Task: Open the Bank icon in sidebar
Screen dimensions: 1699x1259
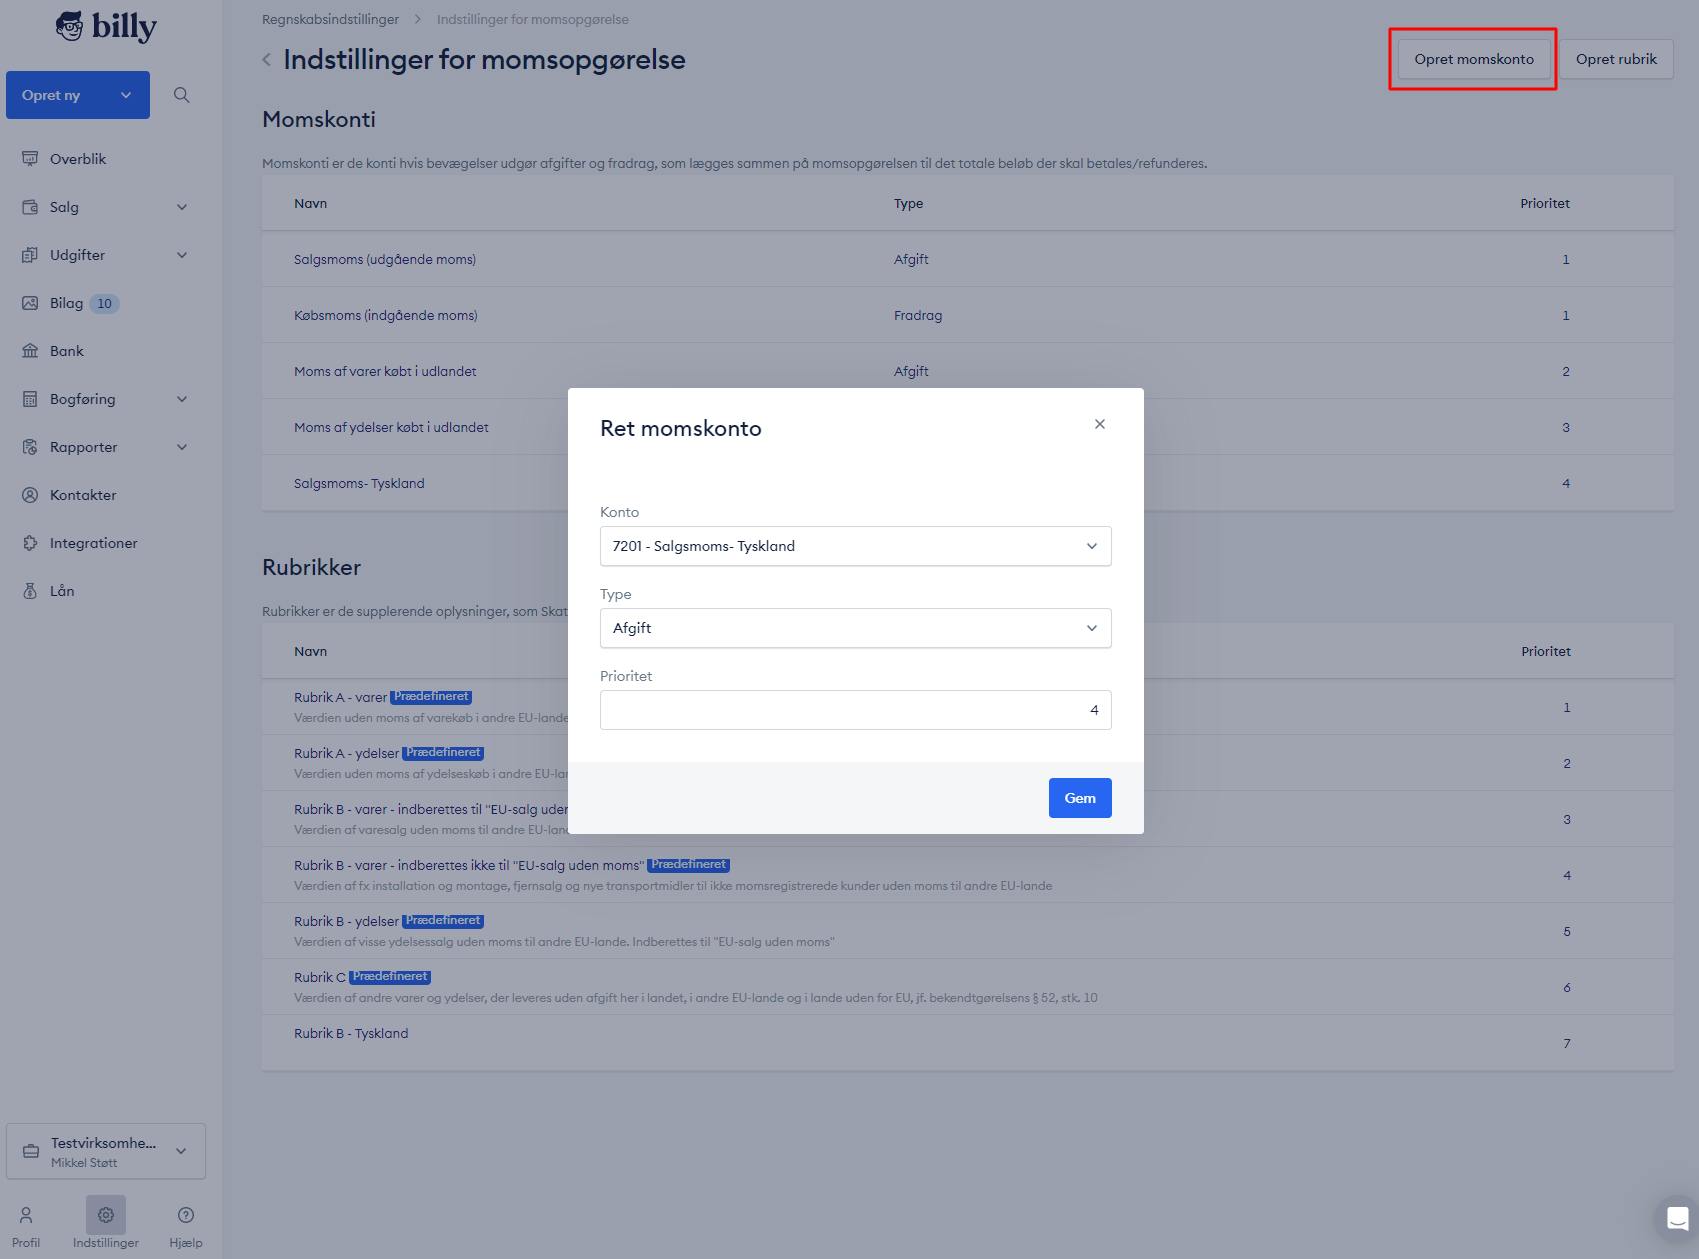Action: click(x=30, y=351)
